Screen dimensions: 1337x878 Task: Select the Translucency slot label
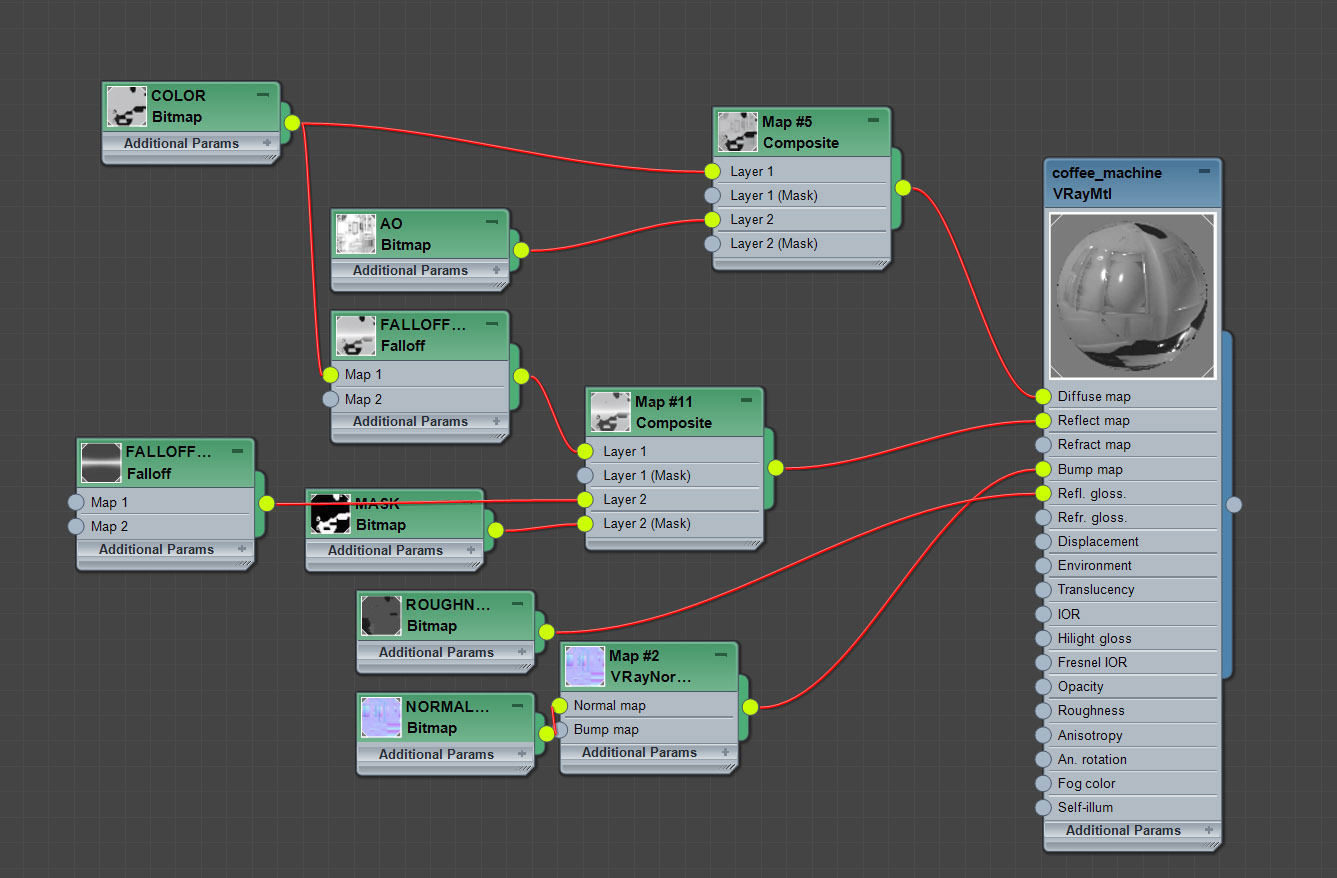[x=1096, y=589]
